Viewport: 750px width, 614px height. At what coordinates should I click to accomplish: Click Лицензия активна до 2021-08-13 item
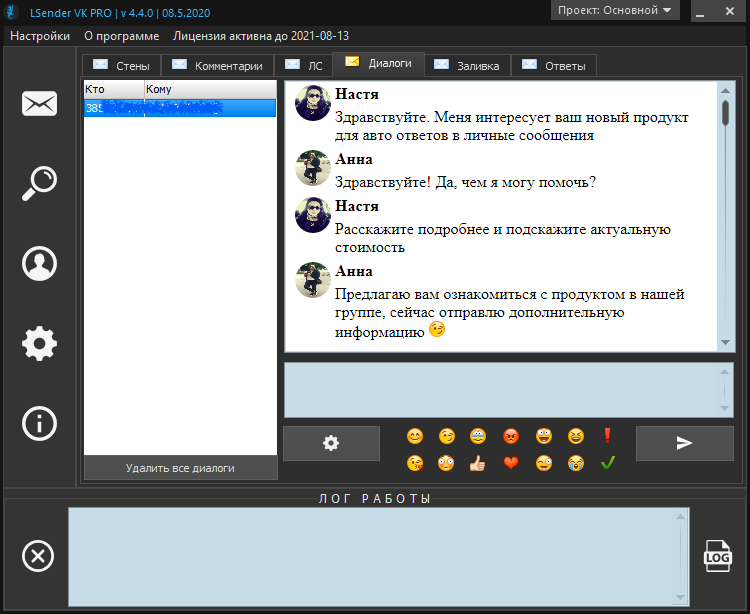point(261,36)
